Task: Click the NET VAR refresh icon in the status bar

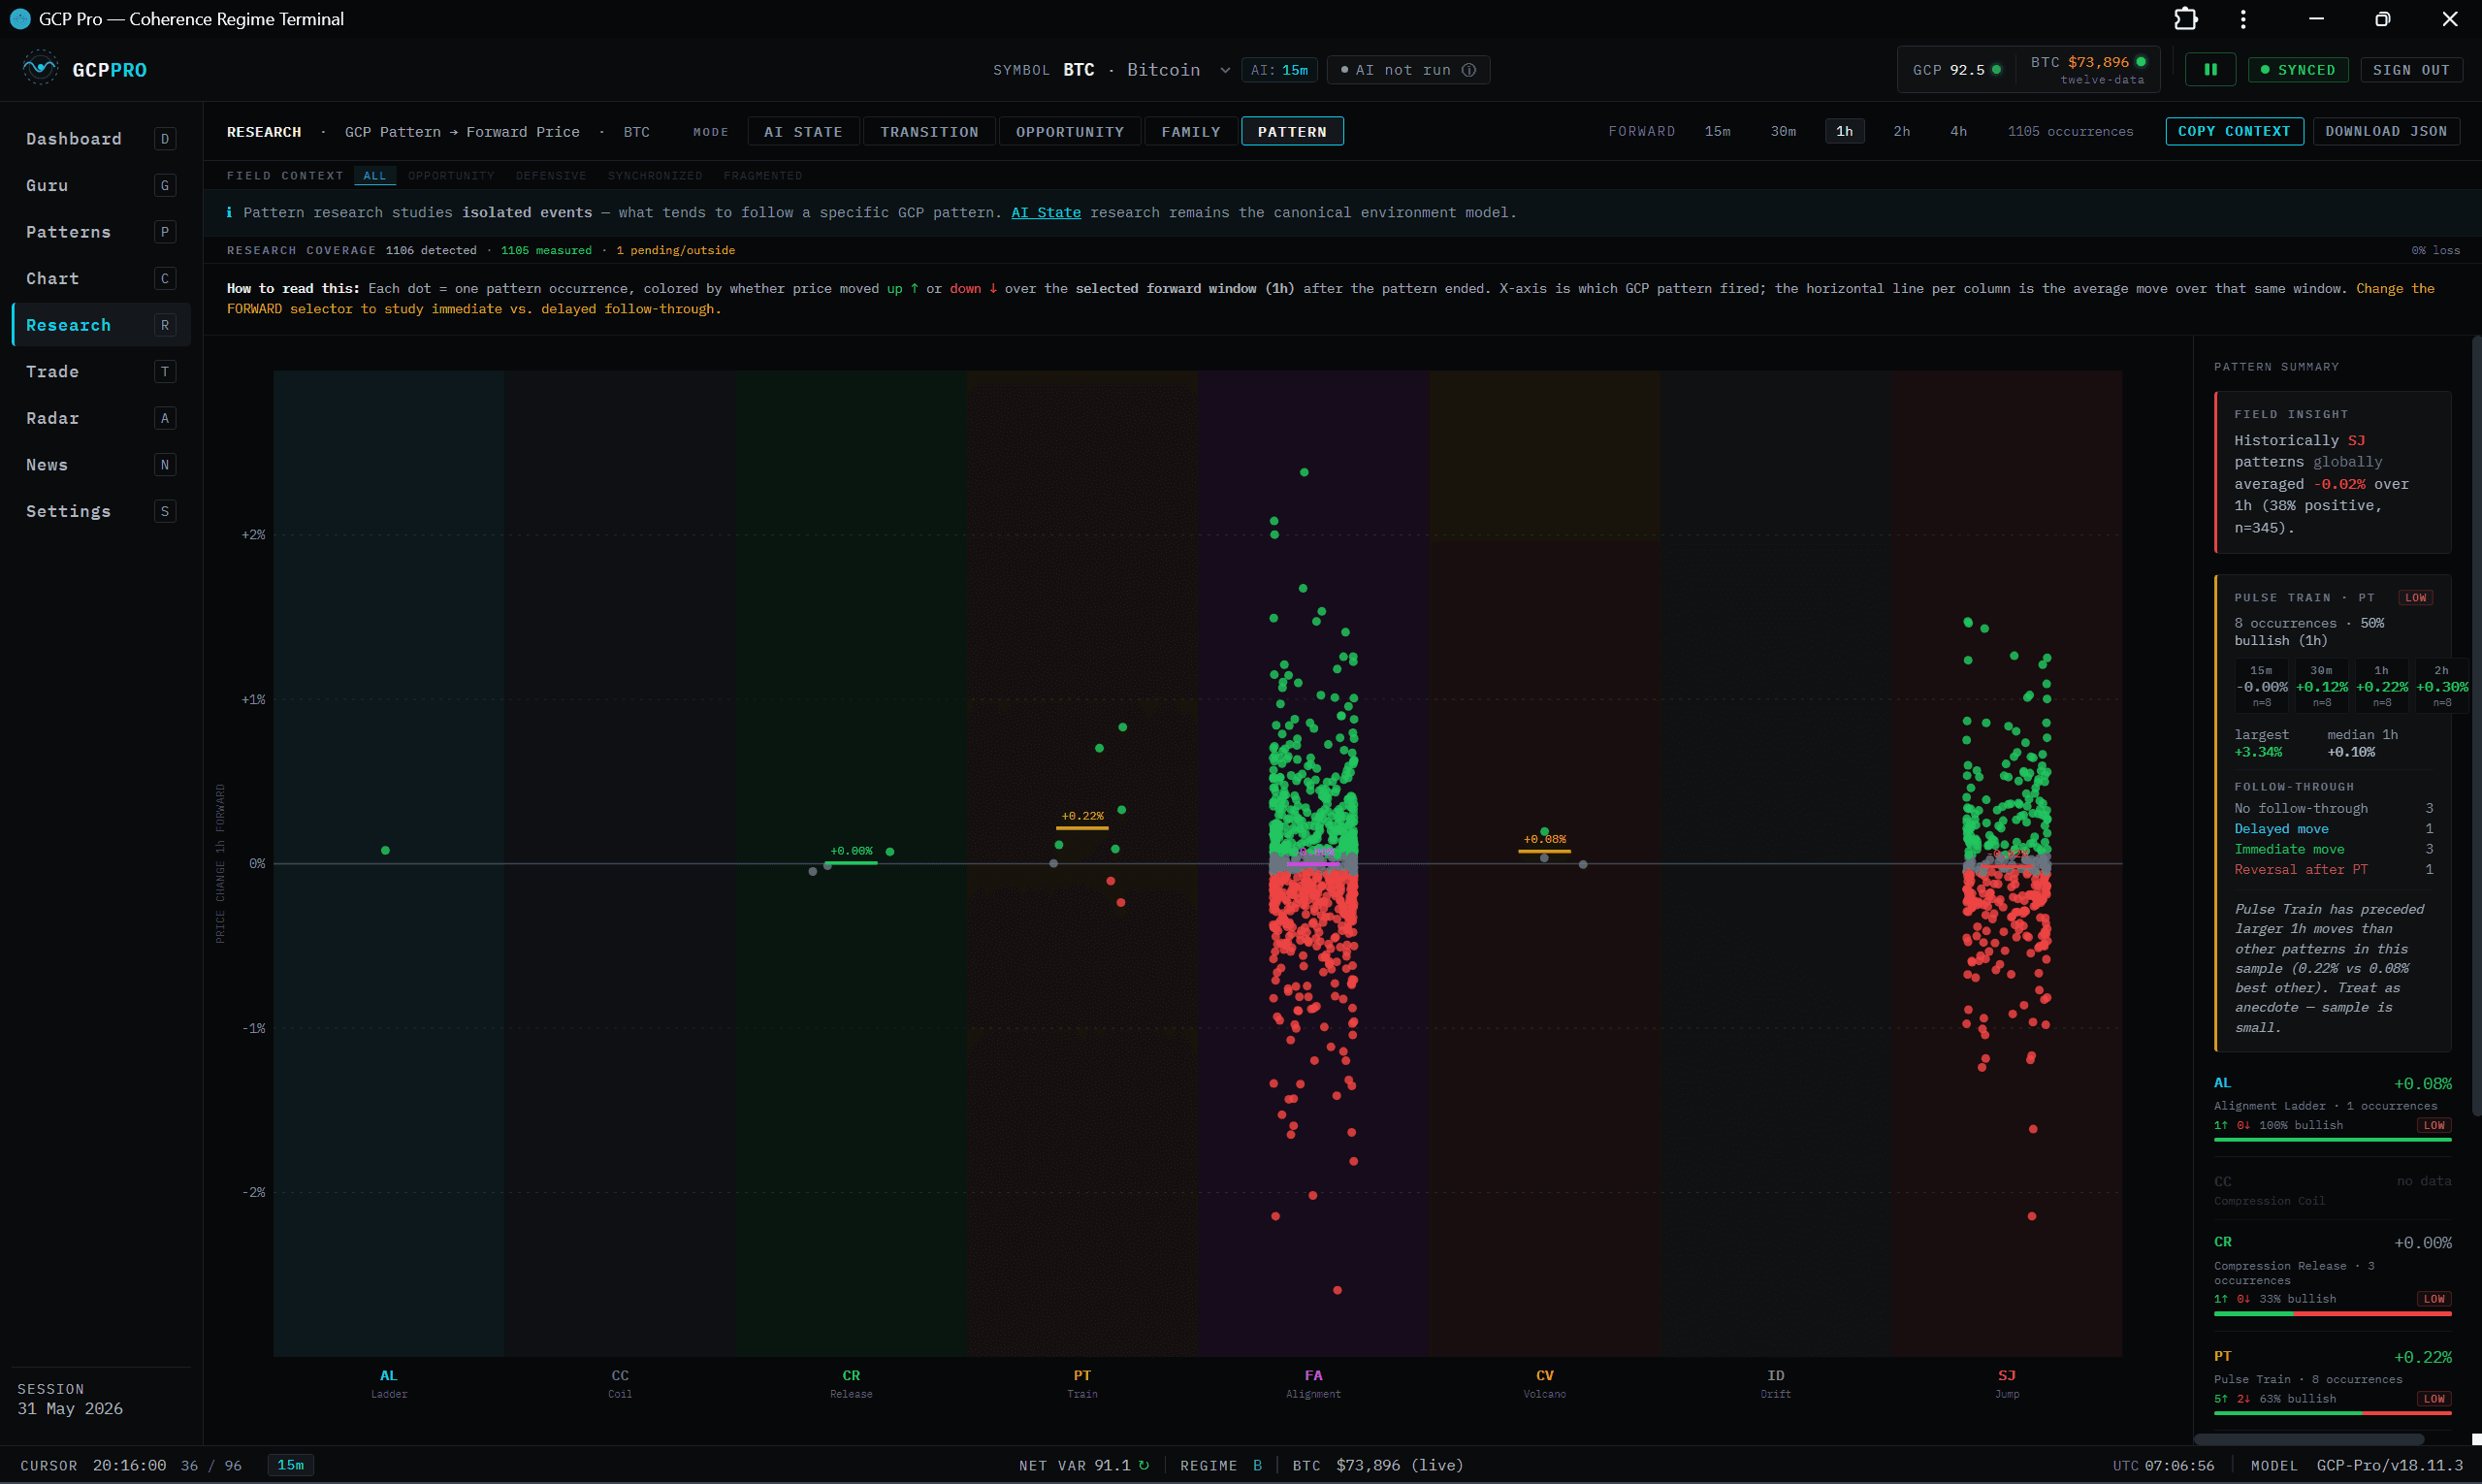Action: [x=1143, y=1465]
